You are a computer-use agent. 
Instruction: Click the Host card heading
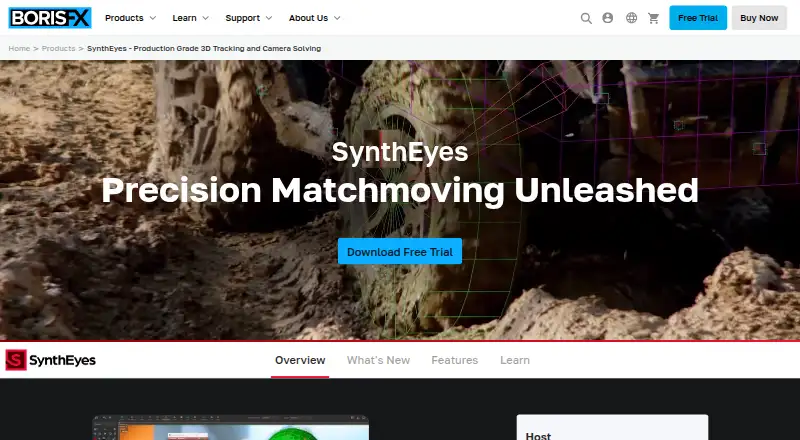[x=538, y=436]
